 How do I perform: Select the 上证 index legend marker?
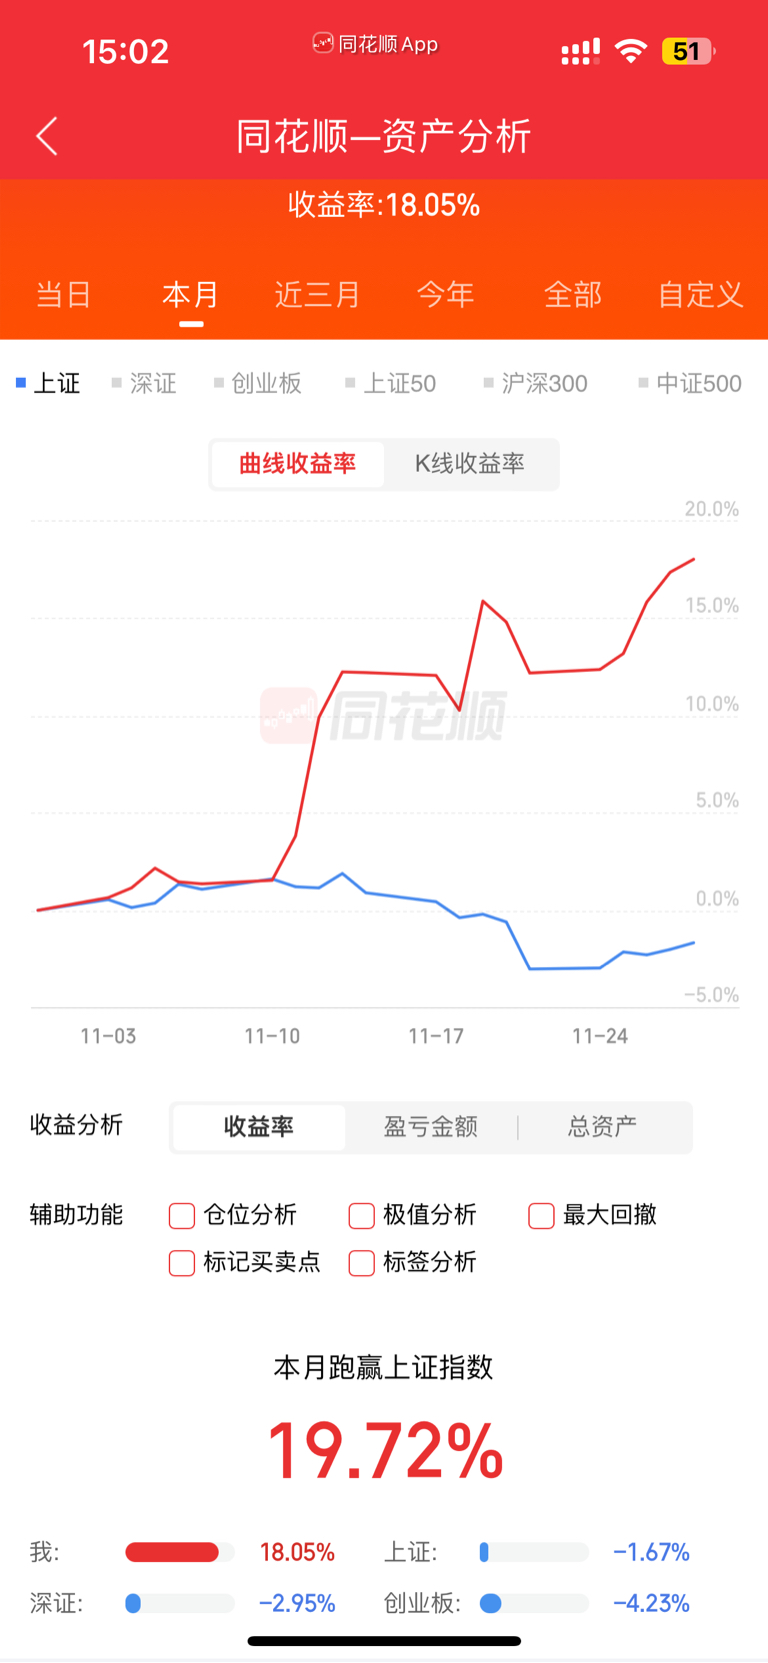point(21,383)
